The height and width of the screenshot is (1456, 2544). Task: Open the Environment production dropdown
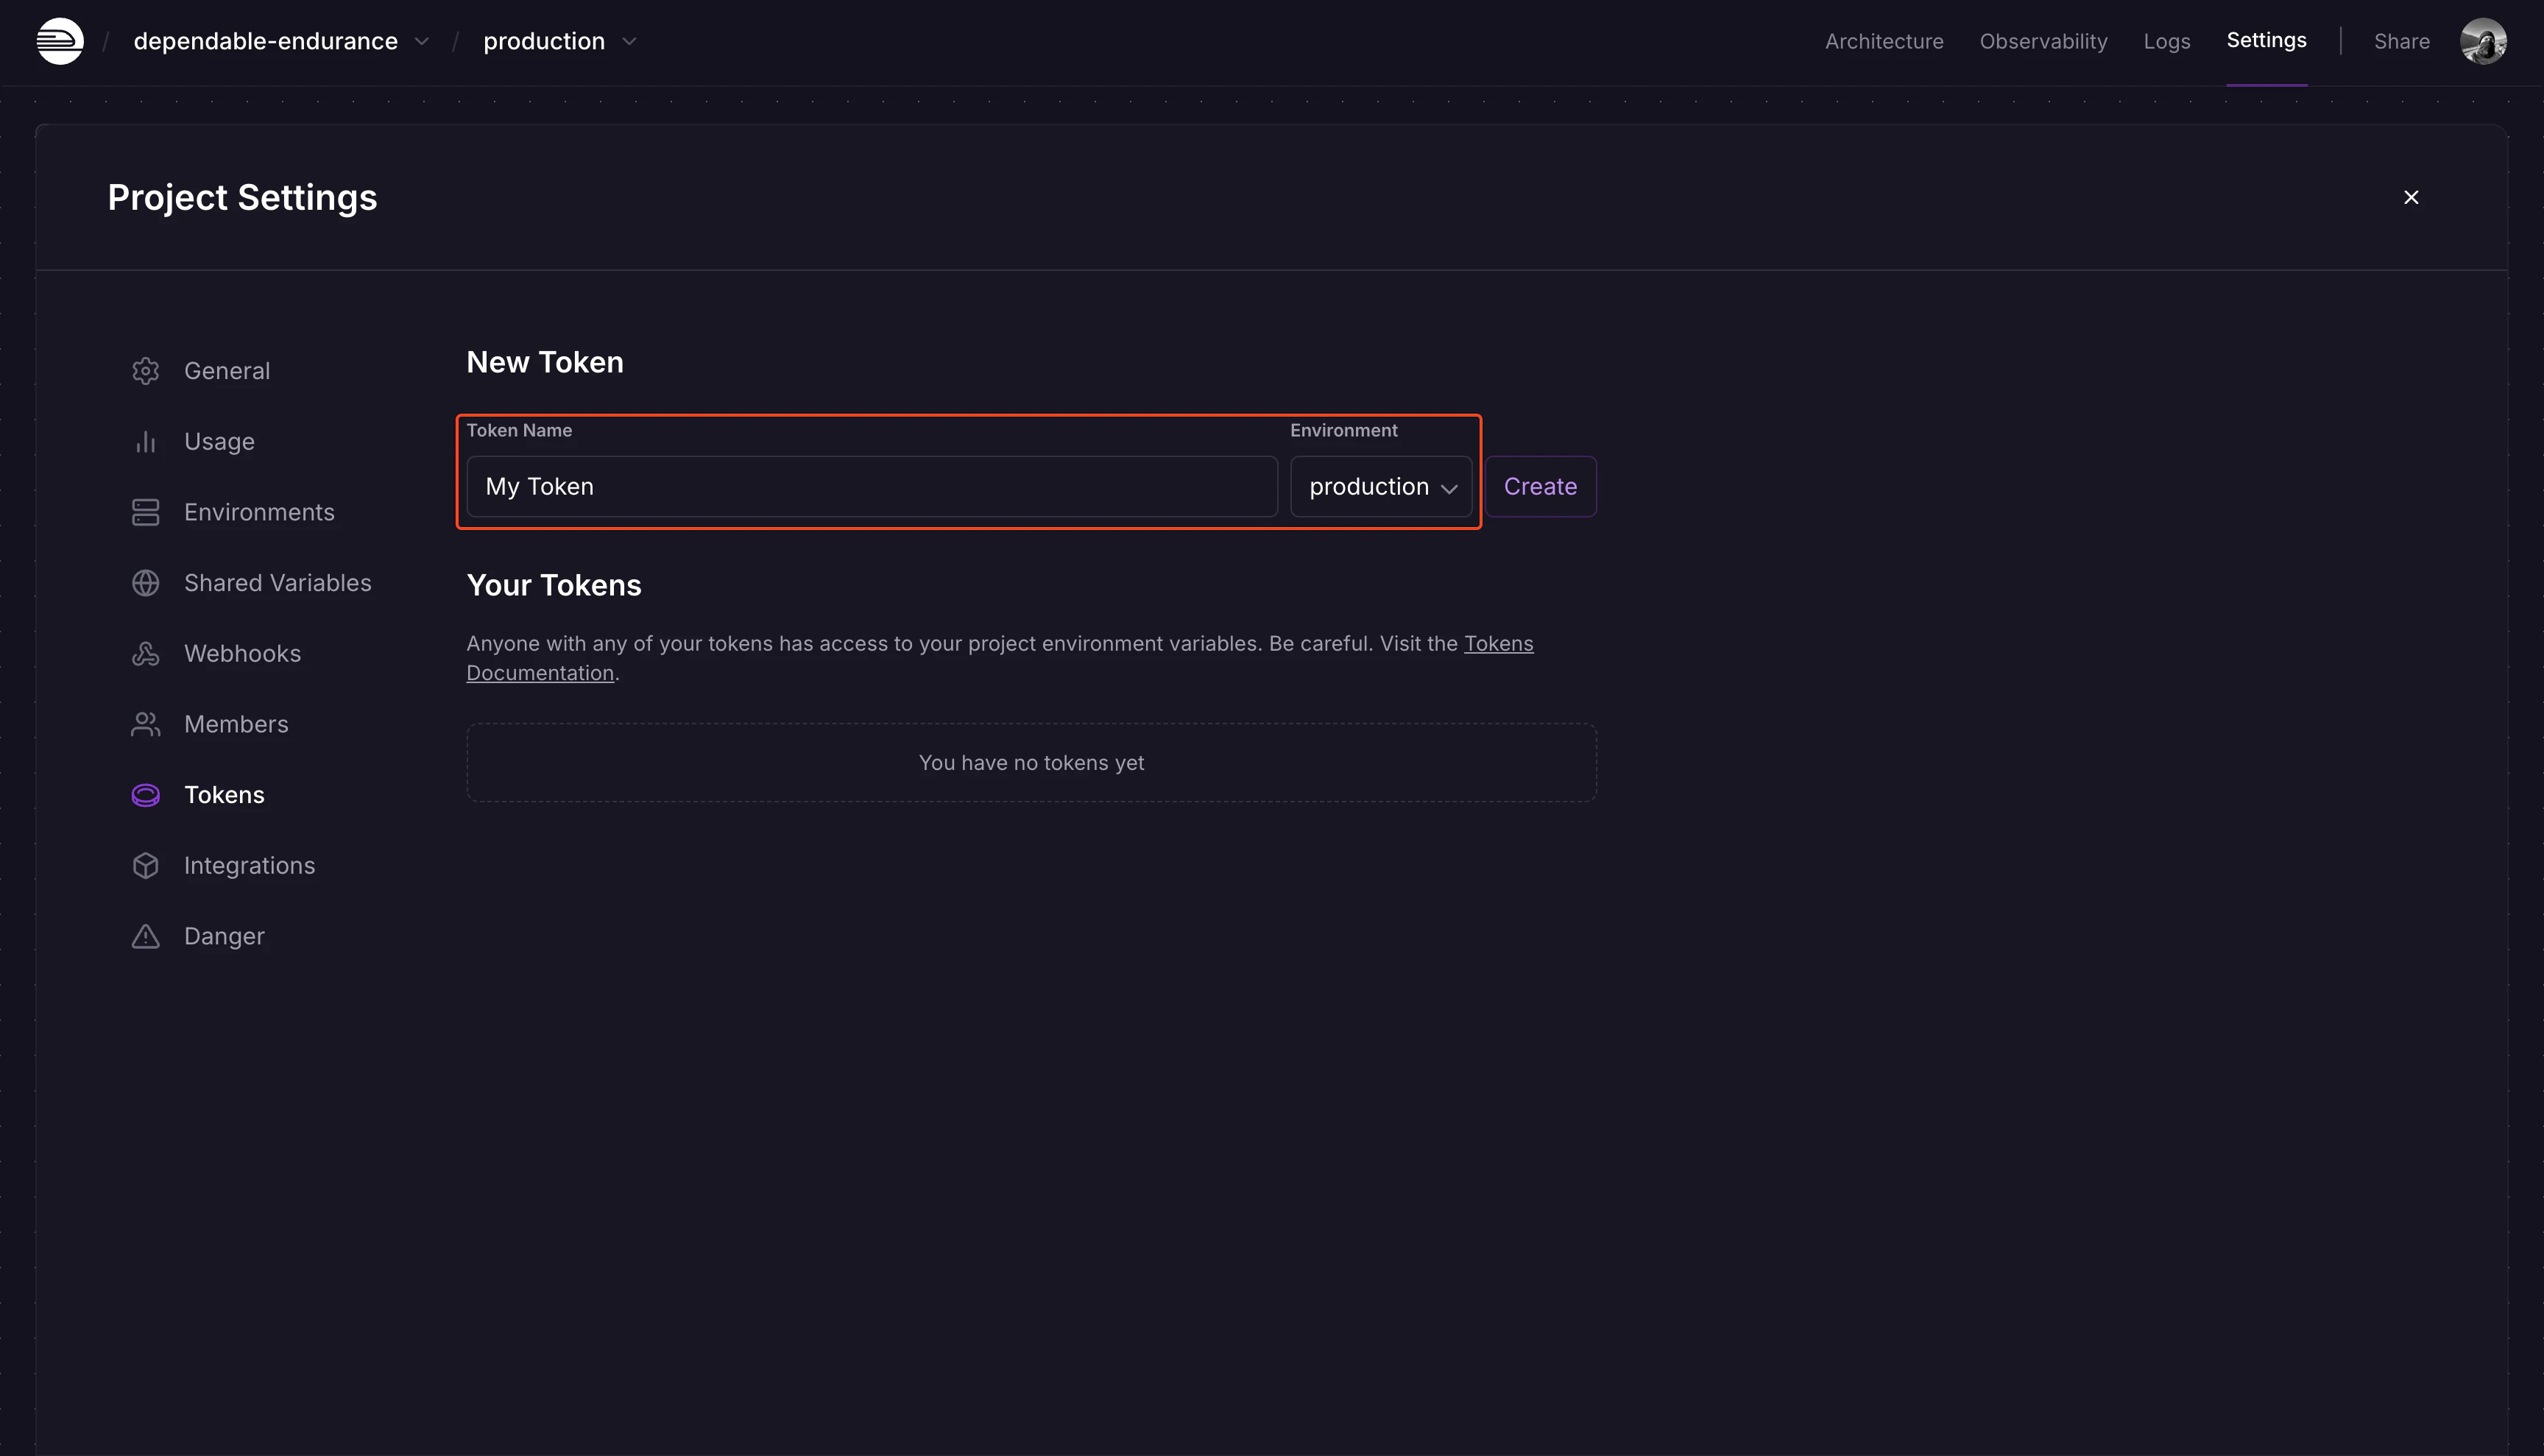pyautogui.click(x=1381, y=487)
